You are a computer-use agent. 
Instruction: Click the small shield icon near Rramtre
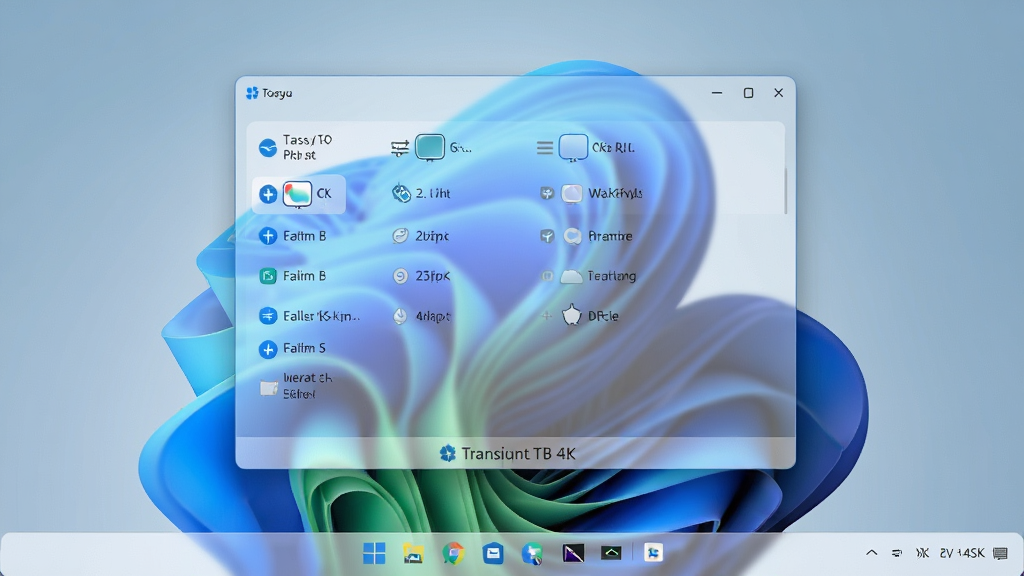click(547, 236)
